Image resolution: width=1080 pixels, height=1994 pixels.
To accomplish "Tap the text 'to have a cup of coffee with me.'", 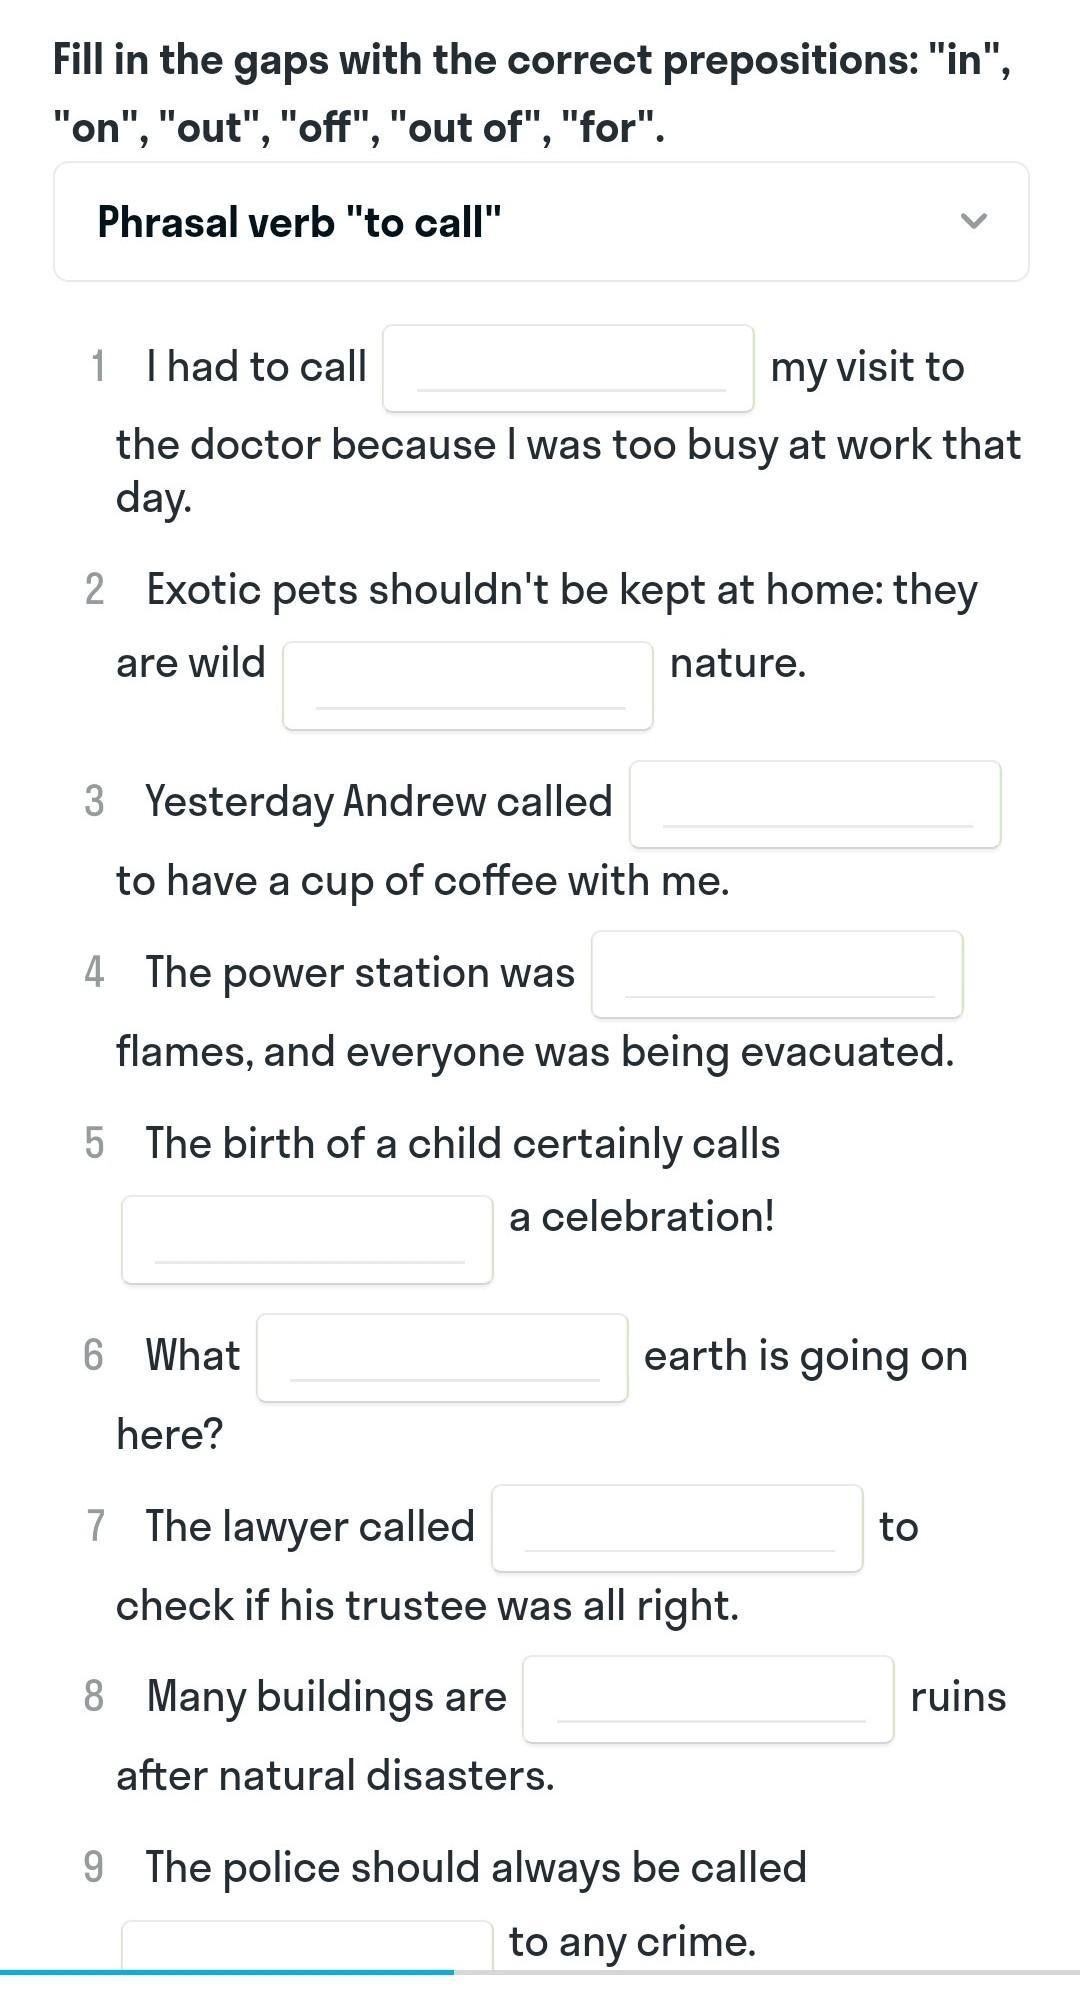I will click(x=423, y=881).
